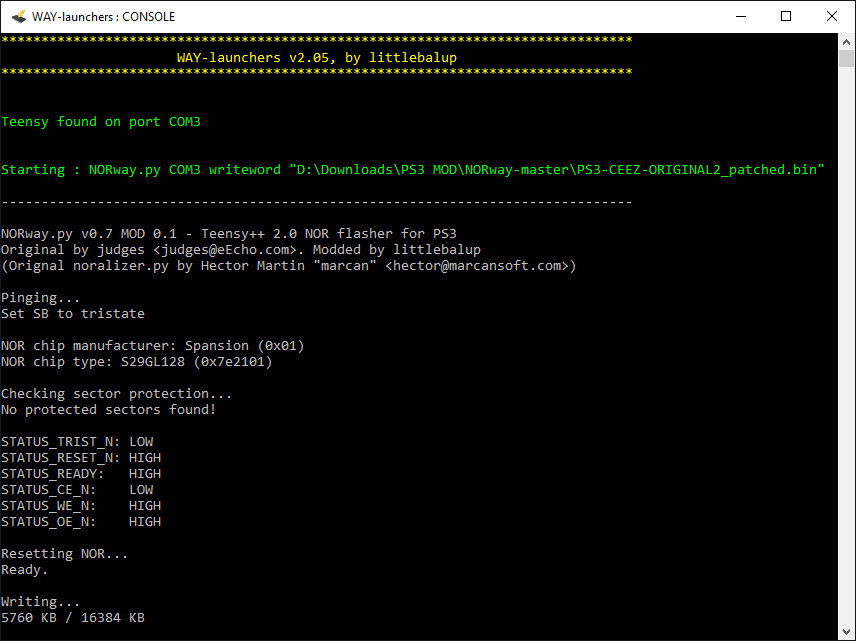Minimize the WAY-launchers console window
856x641 pixels.
[x=741, y=16]
